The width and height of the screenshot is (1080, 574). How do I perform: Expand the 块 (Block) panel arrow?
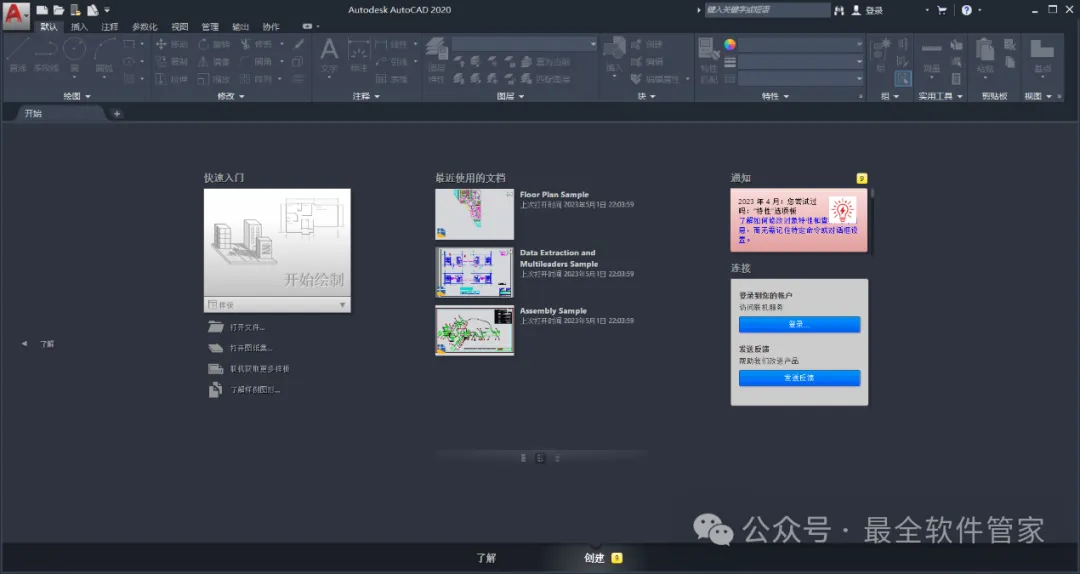click(652, 96)
